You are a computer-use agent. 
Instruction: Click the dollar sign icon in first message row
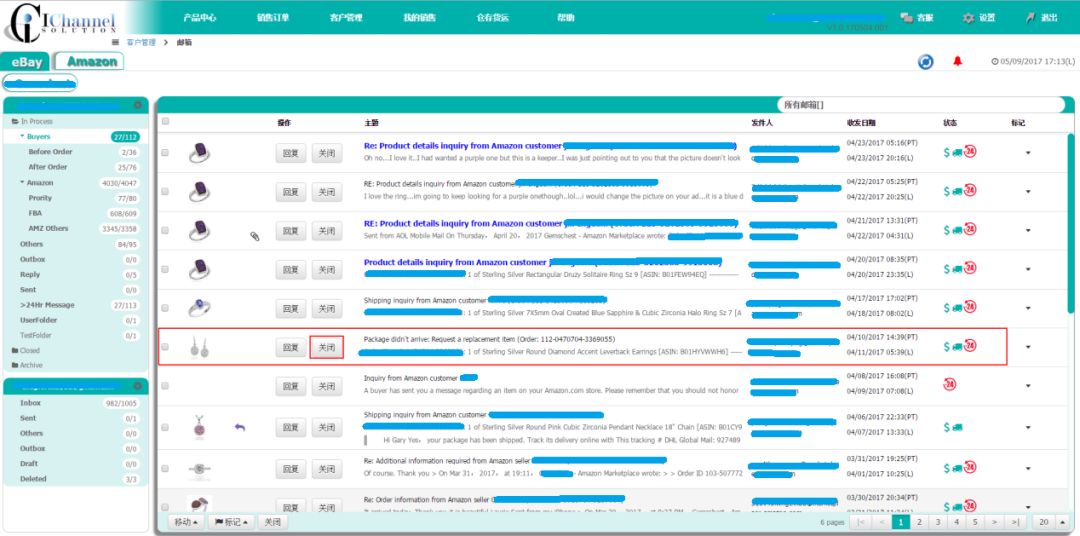(x=946, y=152)
